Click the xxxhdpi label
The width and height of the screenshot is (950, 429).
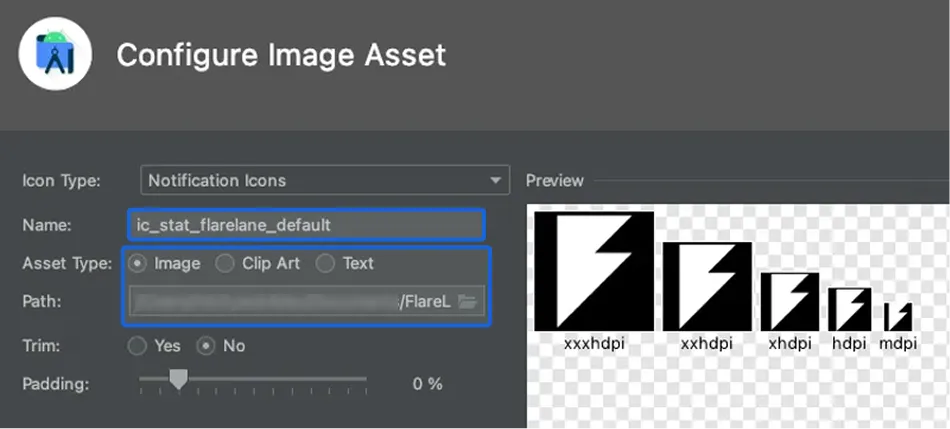[594, 344]
